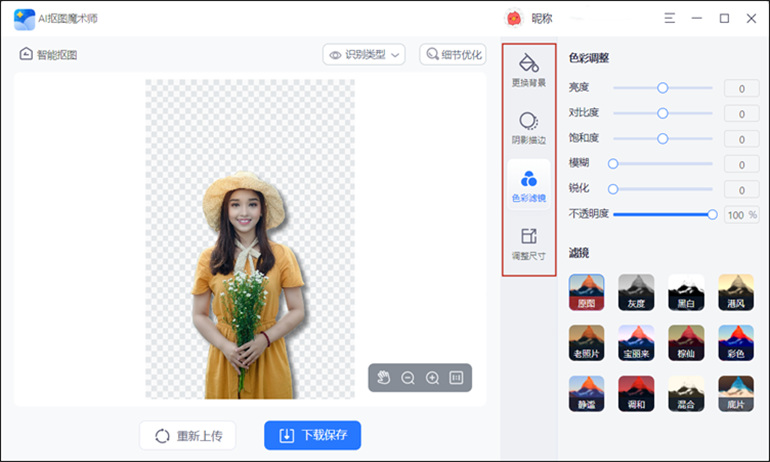The width and height of the screenshot is (770, 462).
Task: Click the 细节优化 button
Action: (x=453, y=54)
